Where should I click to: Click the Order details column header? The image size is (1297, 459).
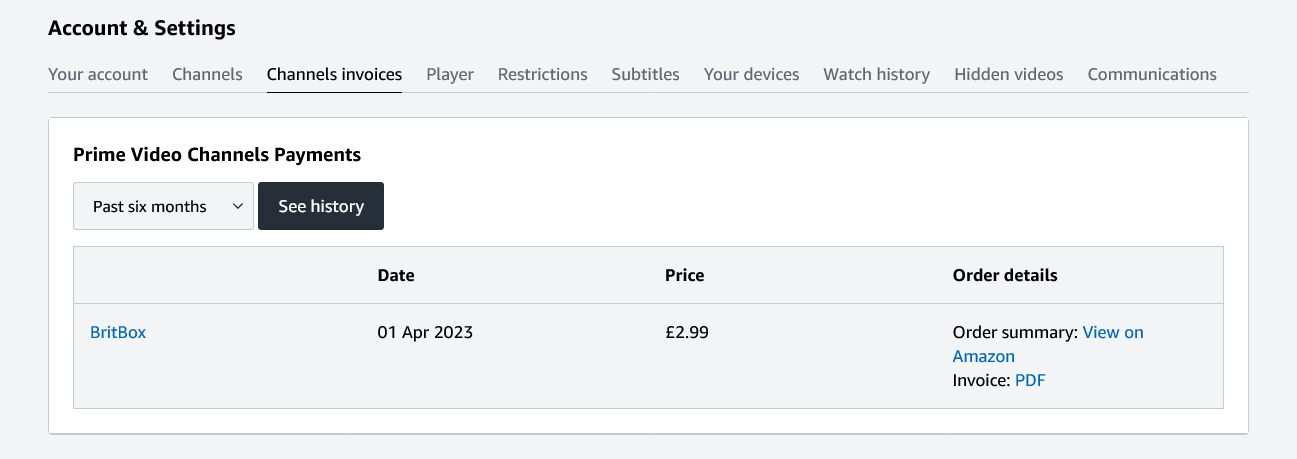pos(1005,275)
